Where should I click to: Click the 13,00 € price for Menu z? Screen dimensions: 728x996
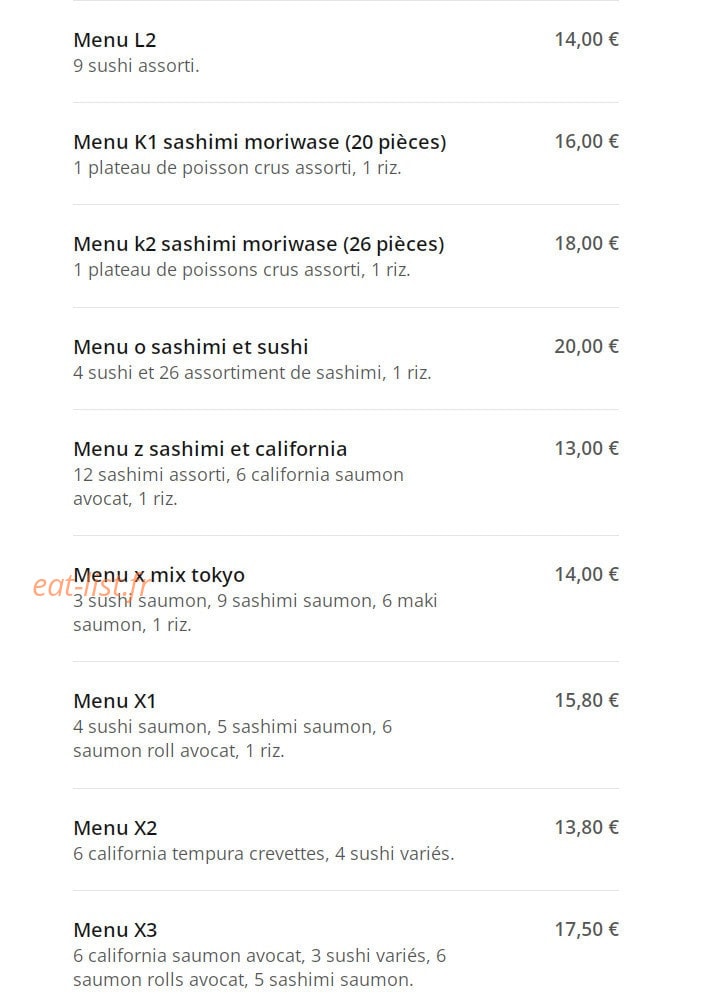point(586,448)
